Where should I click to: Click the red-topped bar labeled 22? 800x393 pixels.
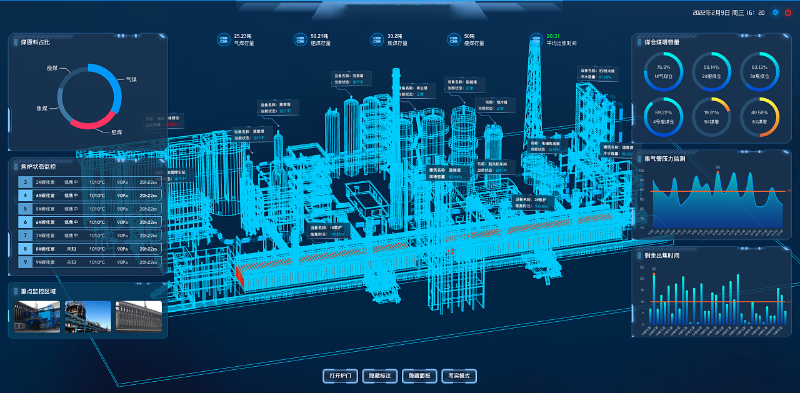point(654,299)
